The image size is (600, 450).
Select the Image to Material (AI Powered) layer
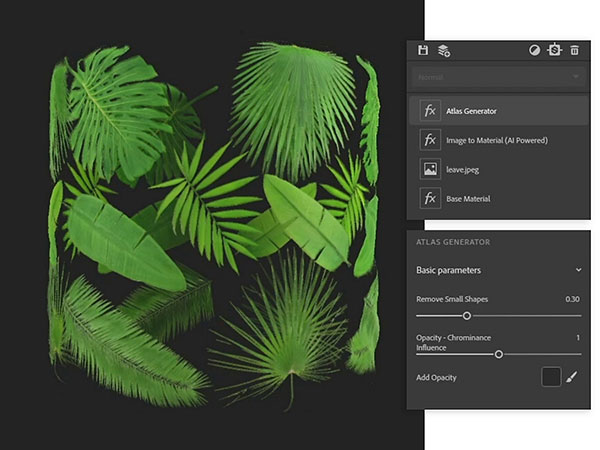coord(510,140)
